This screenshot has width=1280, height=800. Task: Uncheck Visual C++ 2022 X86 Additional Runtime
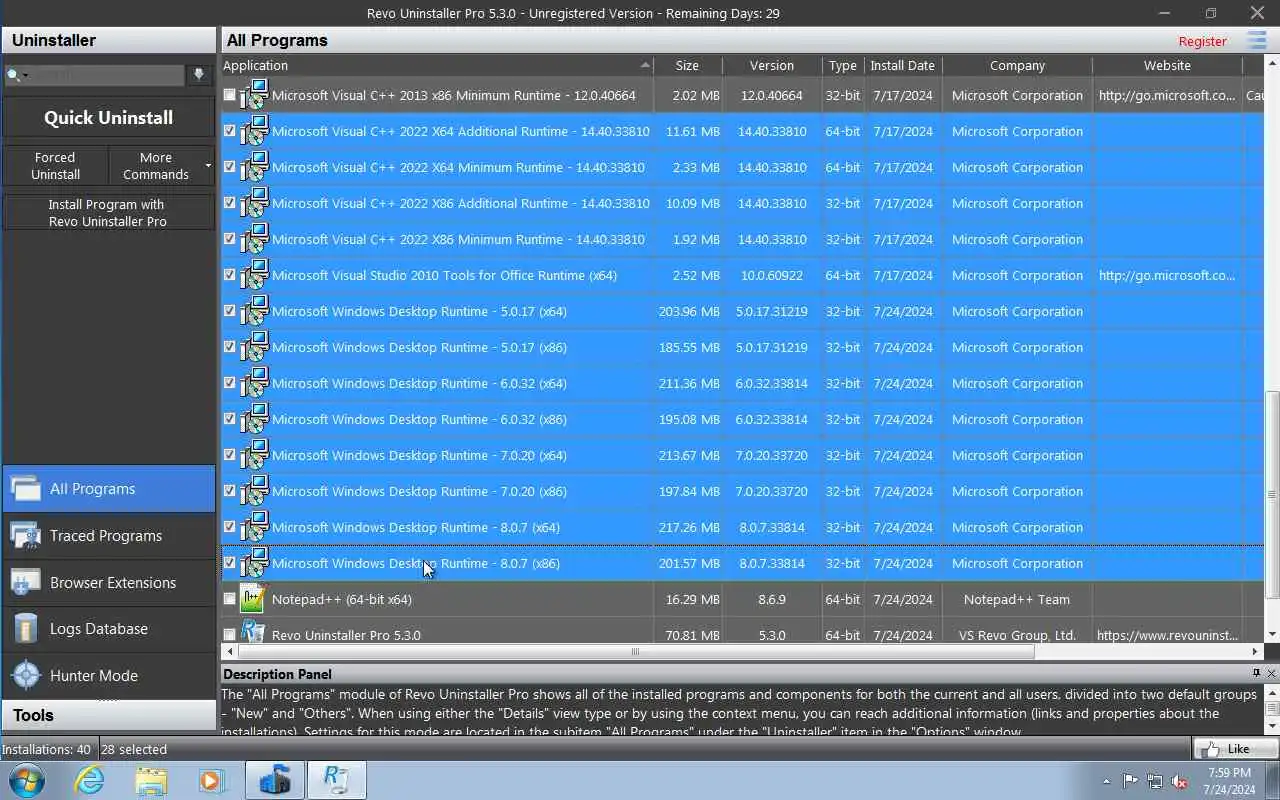pyautogui.click(x=230, y=203)
